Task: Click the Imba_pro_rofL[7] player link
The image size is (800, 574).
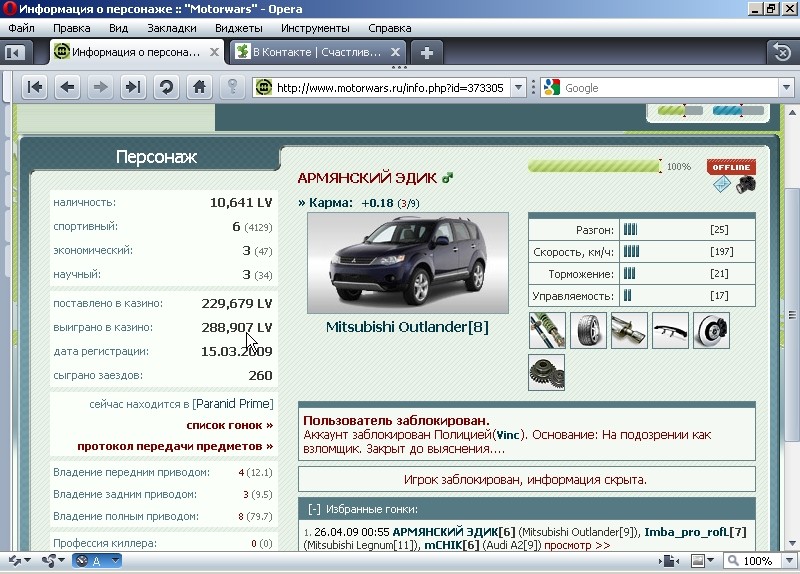Action: [695, 532]
